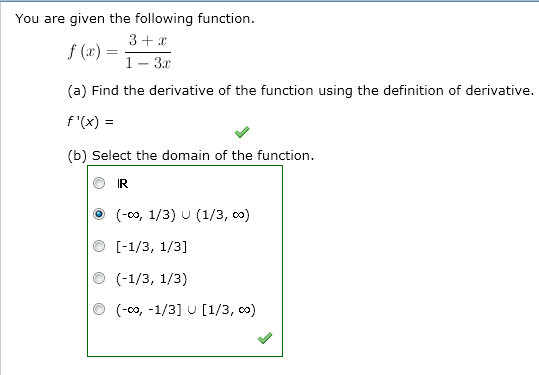This screenshot has width=539, height=375.
Task: Click the "(b) Select the domain" prompt text
Action: (191, 156)
